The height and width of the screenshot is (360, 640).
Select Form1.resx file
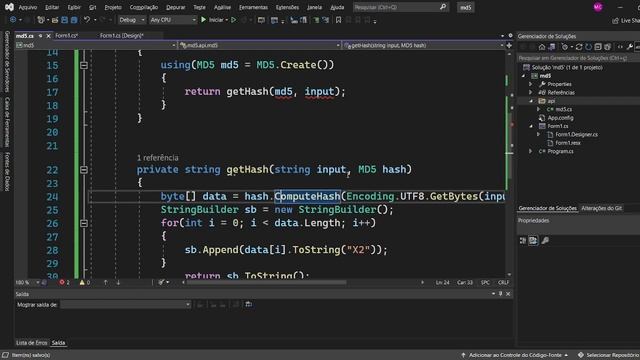pyautogui.click(x=568, y=143)
